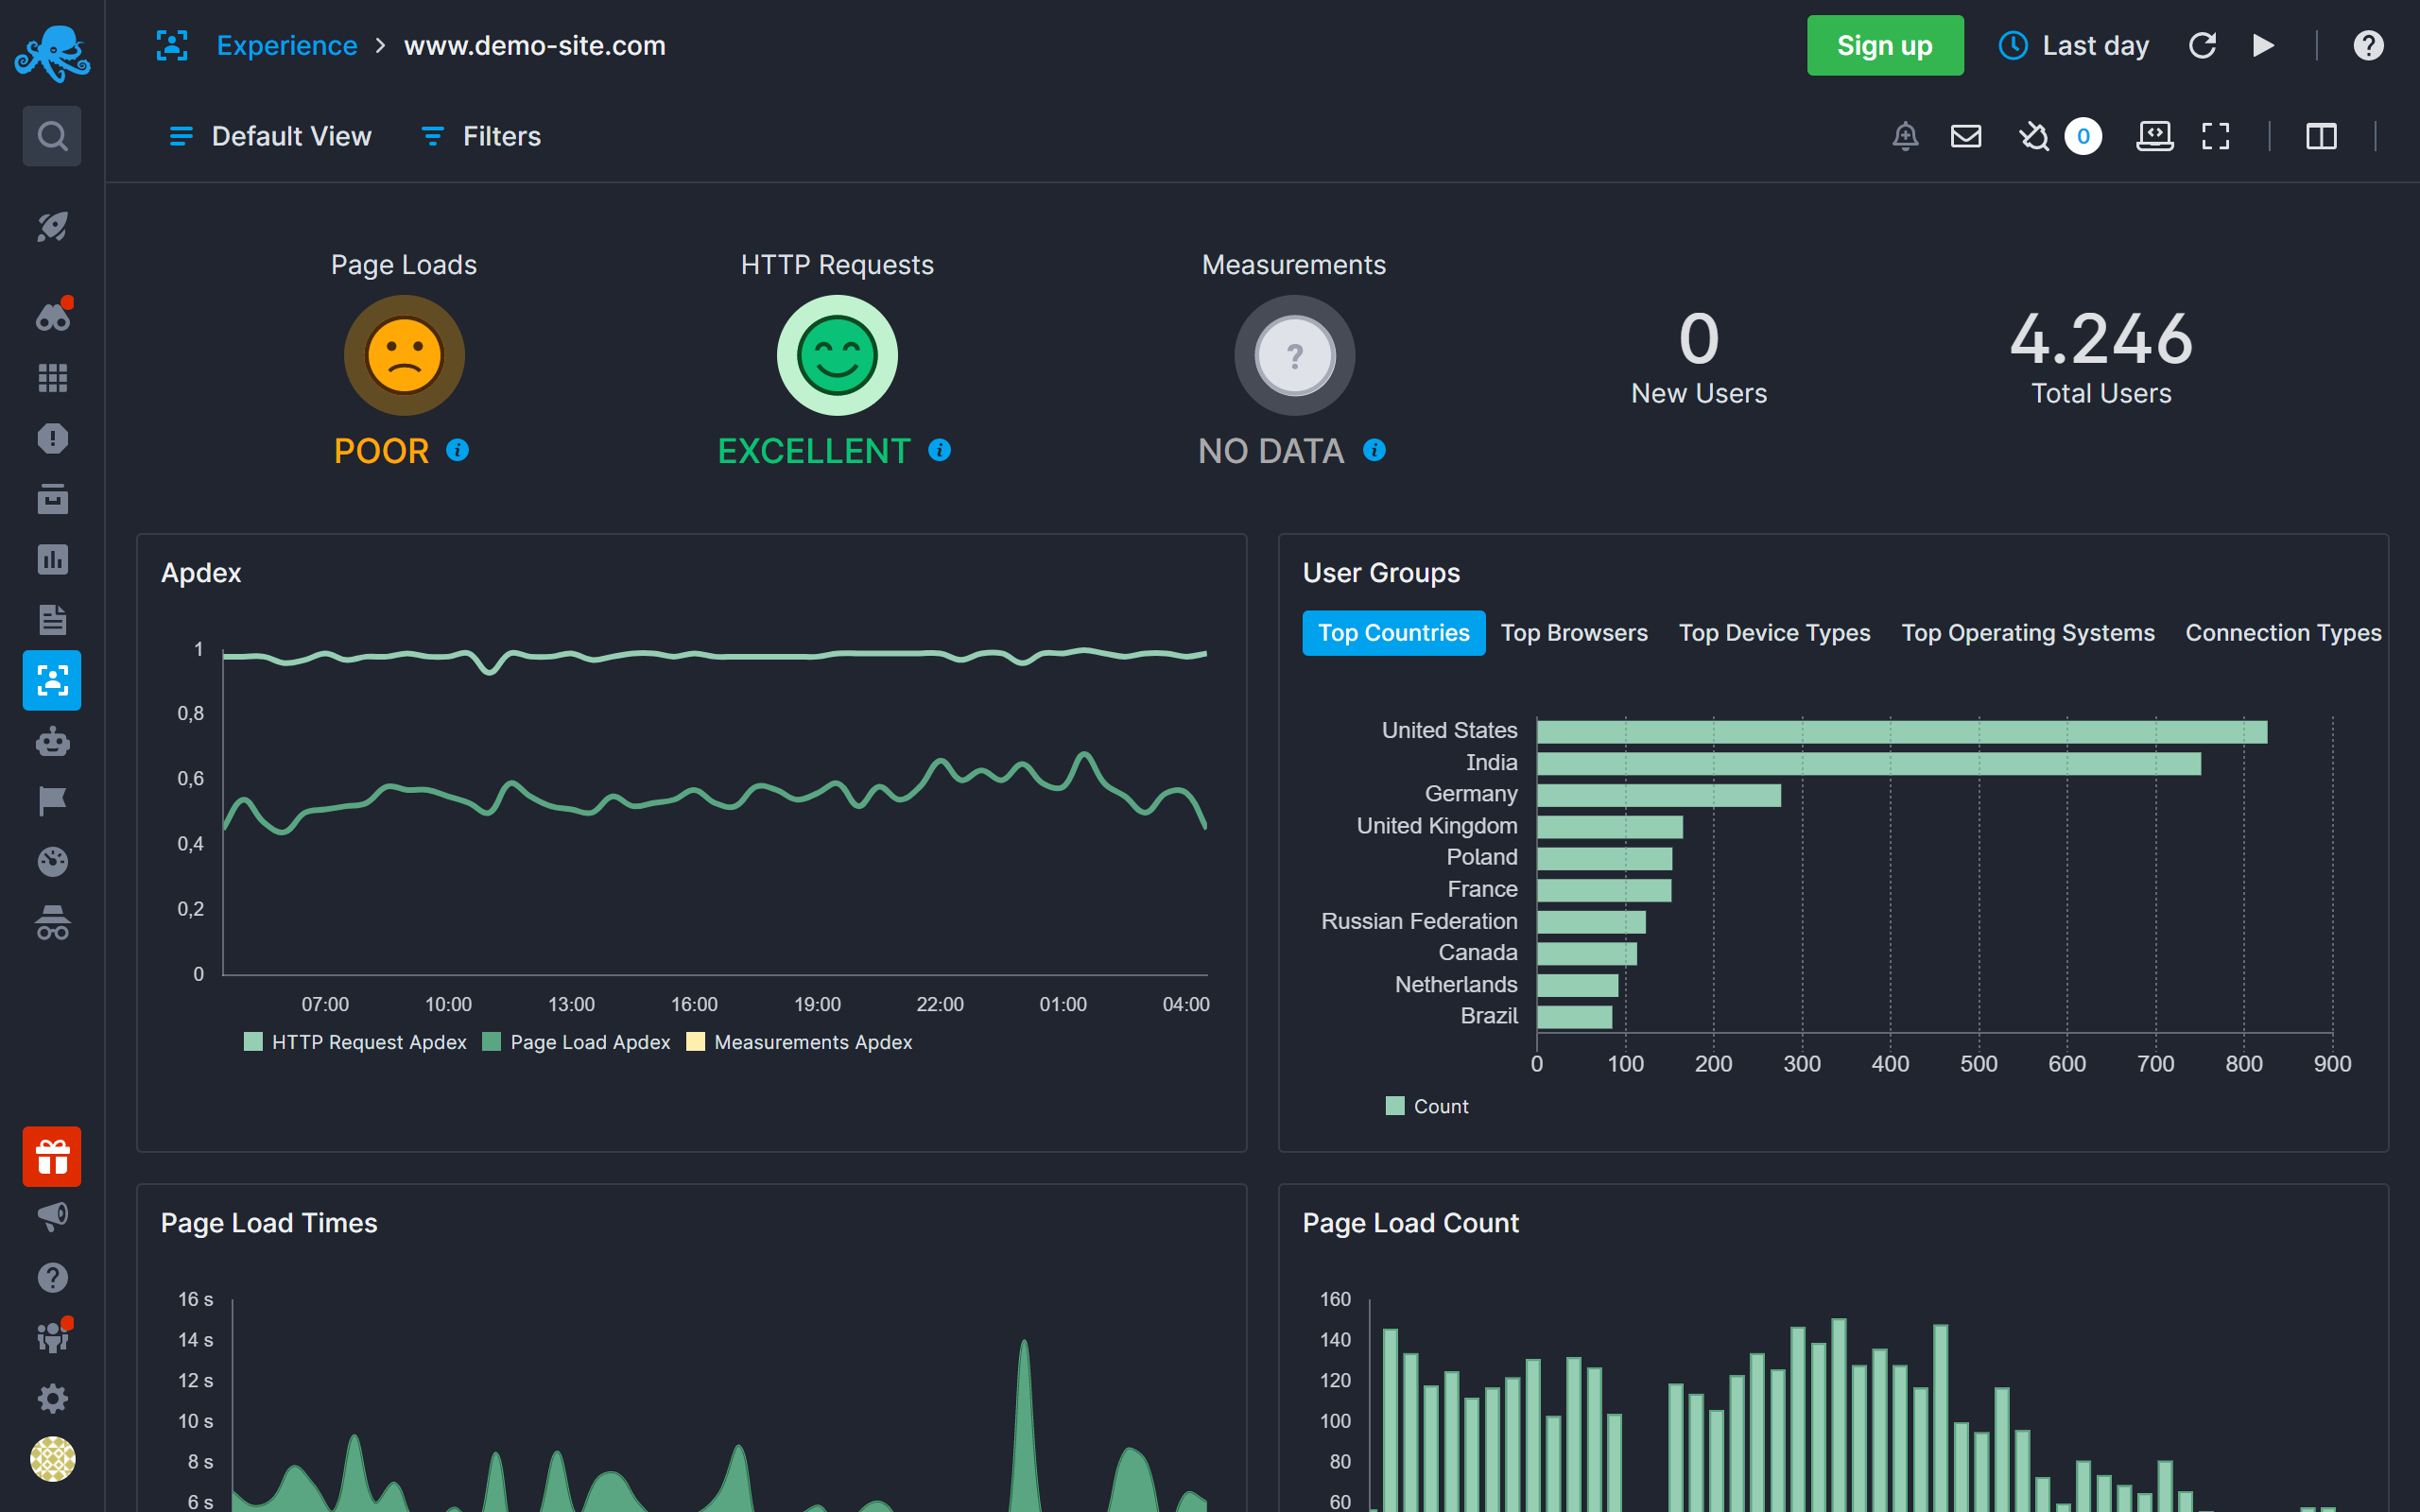2420x1512 pixels.
Task: Open the Experience breadcrumb link
Action: [x=287, y=45]
